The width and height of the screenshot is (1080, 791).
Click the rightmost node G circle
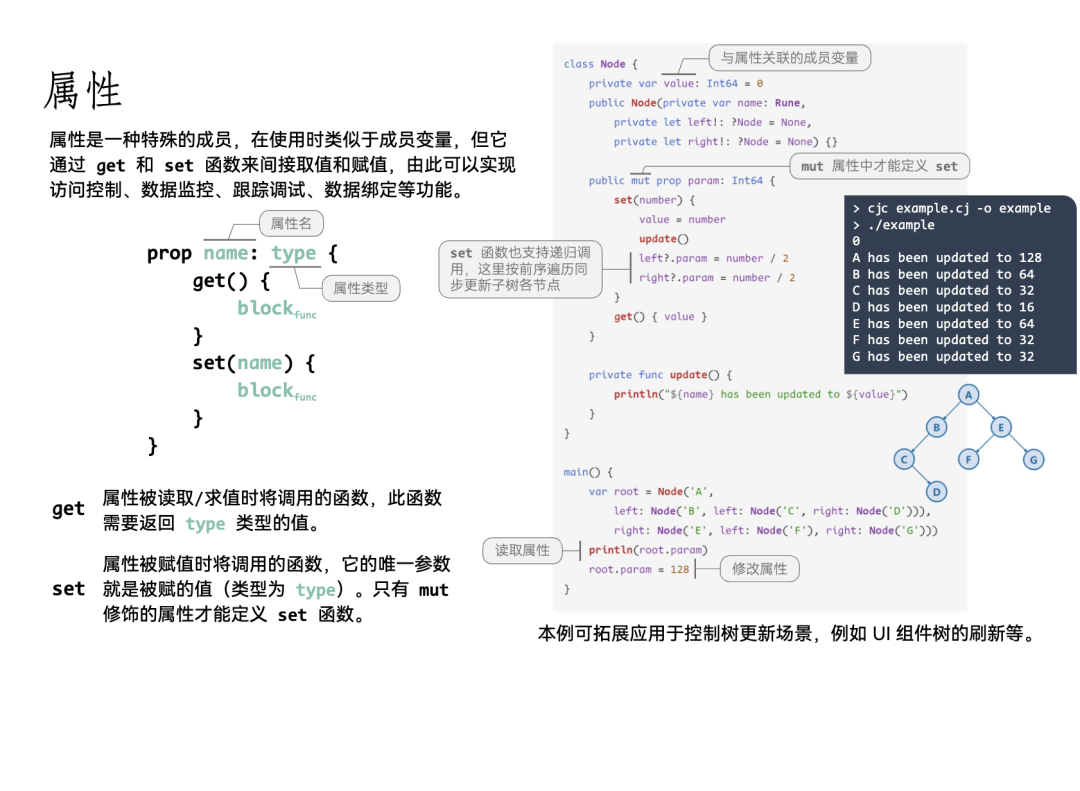(1033, 459)
